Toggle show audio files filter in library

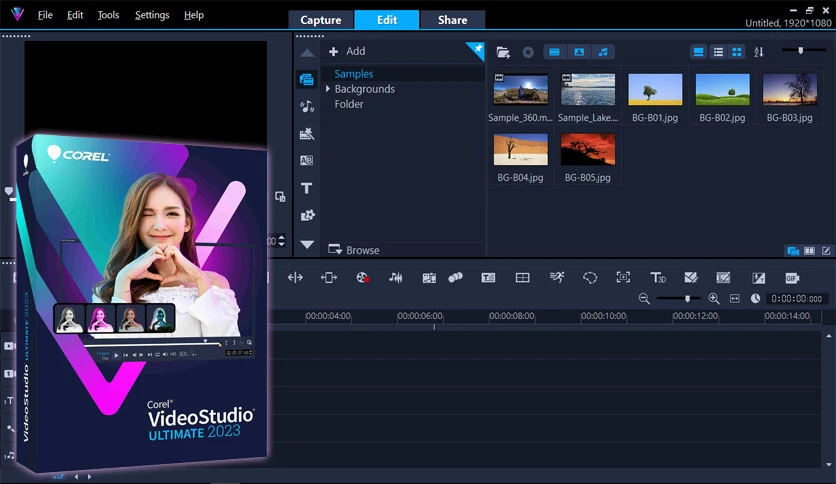click(x=603, y=52)
